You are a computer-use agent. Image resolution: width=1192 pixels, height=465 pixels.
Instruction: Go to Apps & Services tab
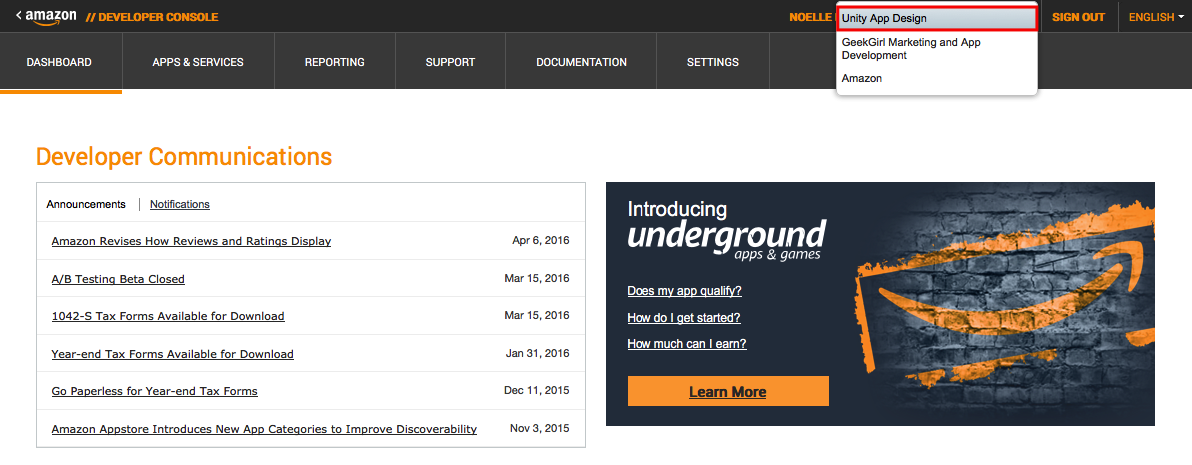click(x=198, y=62)
